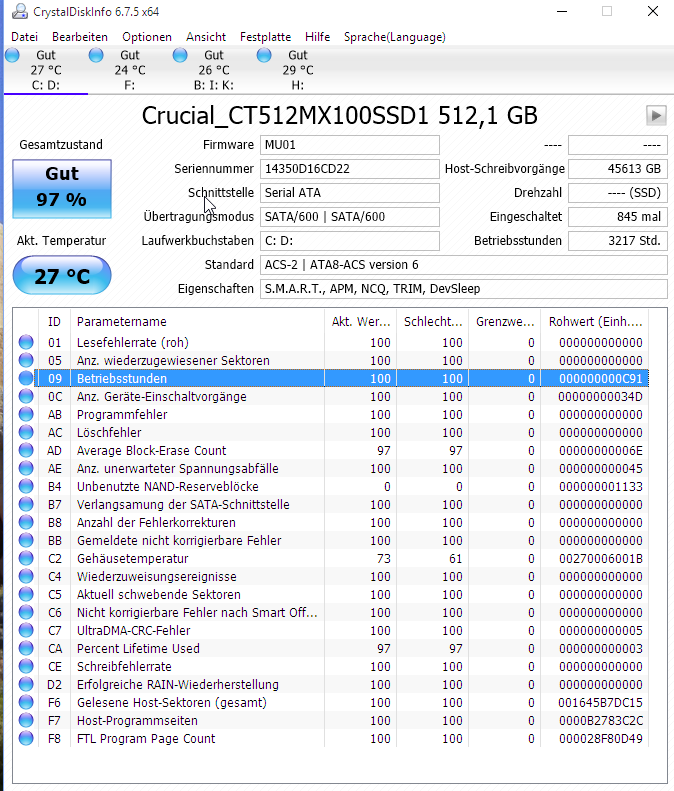This screenshot has width=674, height=791.
Task: Click status orb of Aktuell schwebende Sektoren row
Action: coord(26,594)
